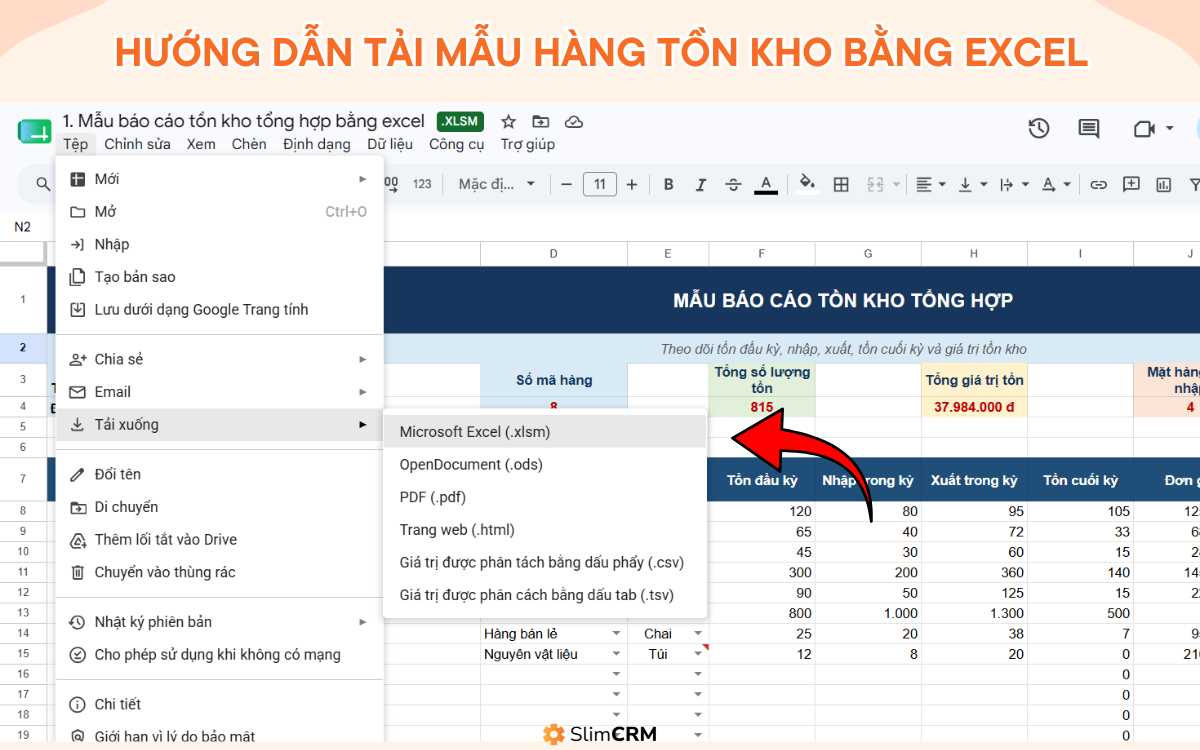The image size is (1200, 750).
Task: Open dropdown in Hàng bán lẻ cell
Action: coord(616,634)
